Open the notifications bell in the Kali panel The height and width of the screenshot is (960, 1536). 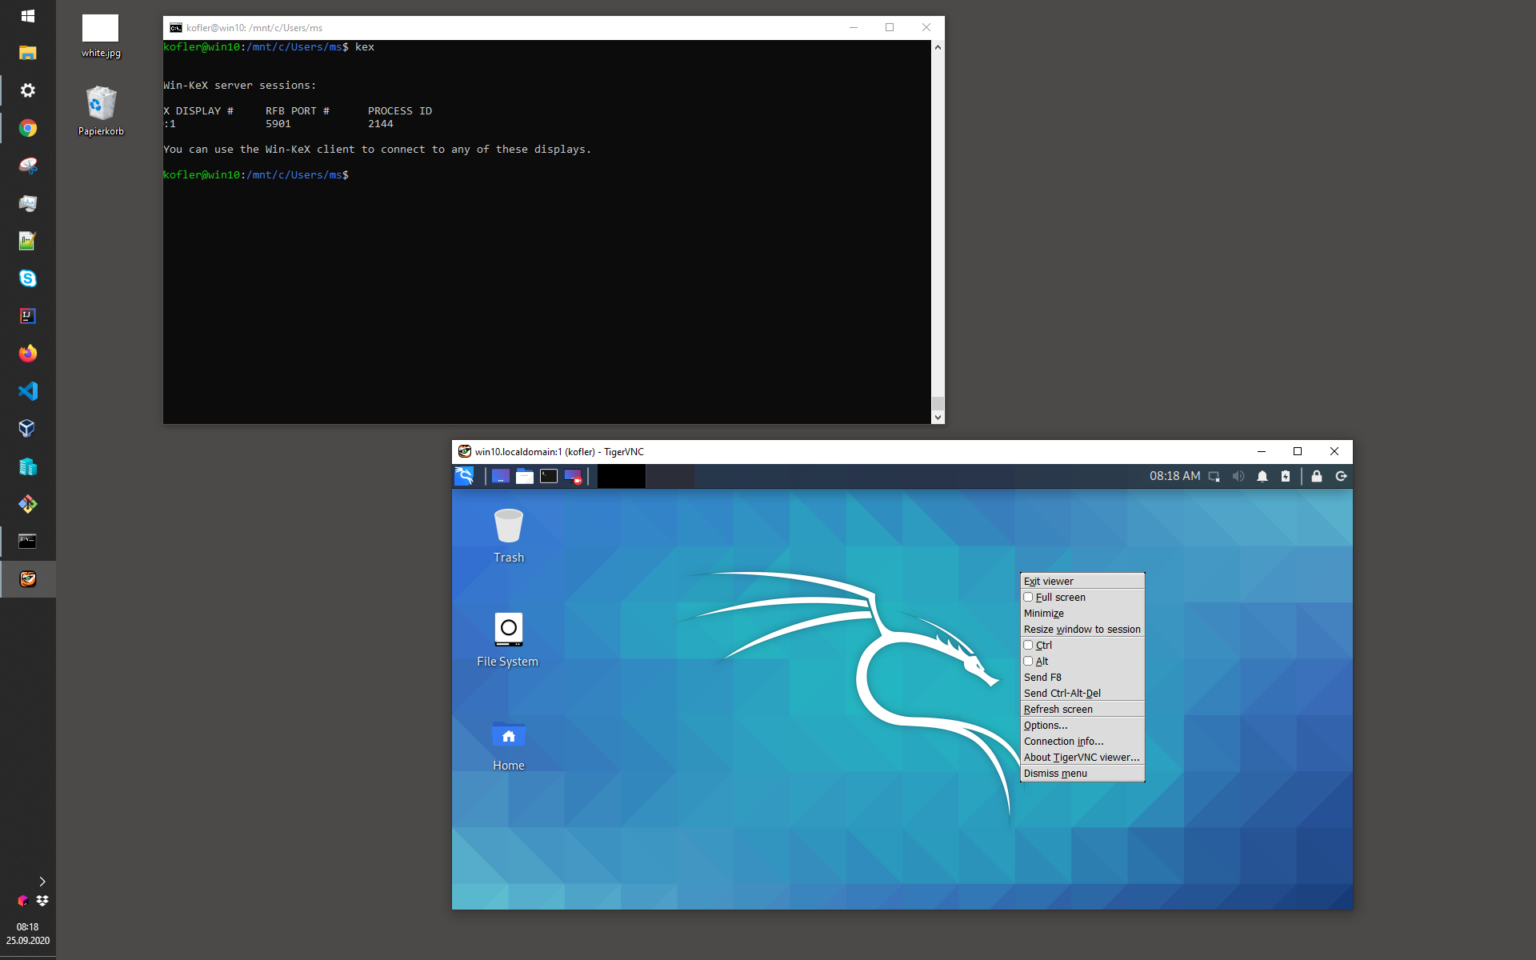click(1262, 476)
